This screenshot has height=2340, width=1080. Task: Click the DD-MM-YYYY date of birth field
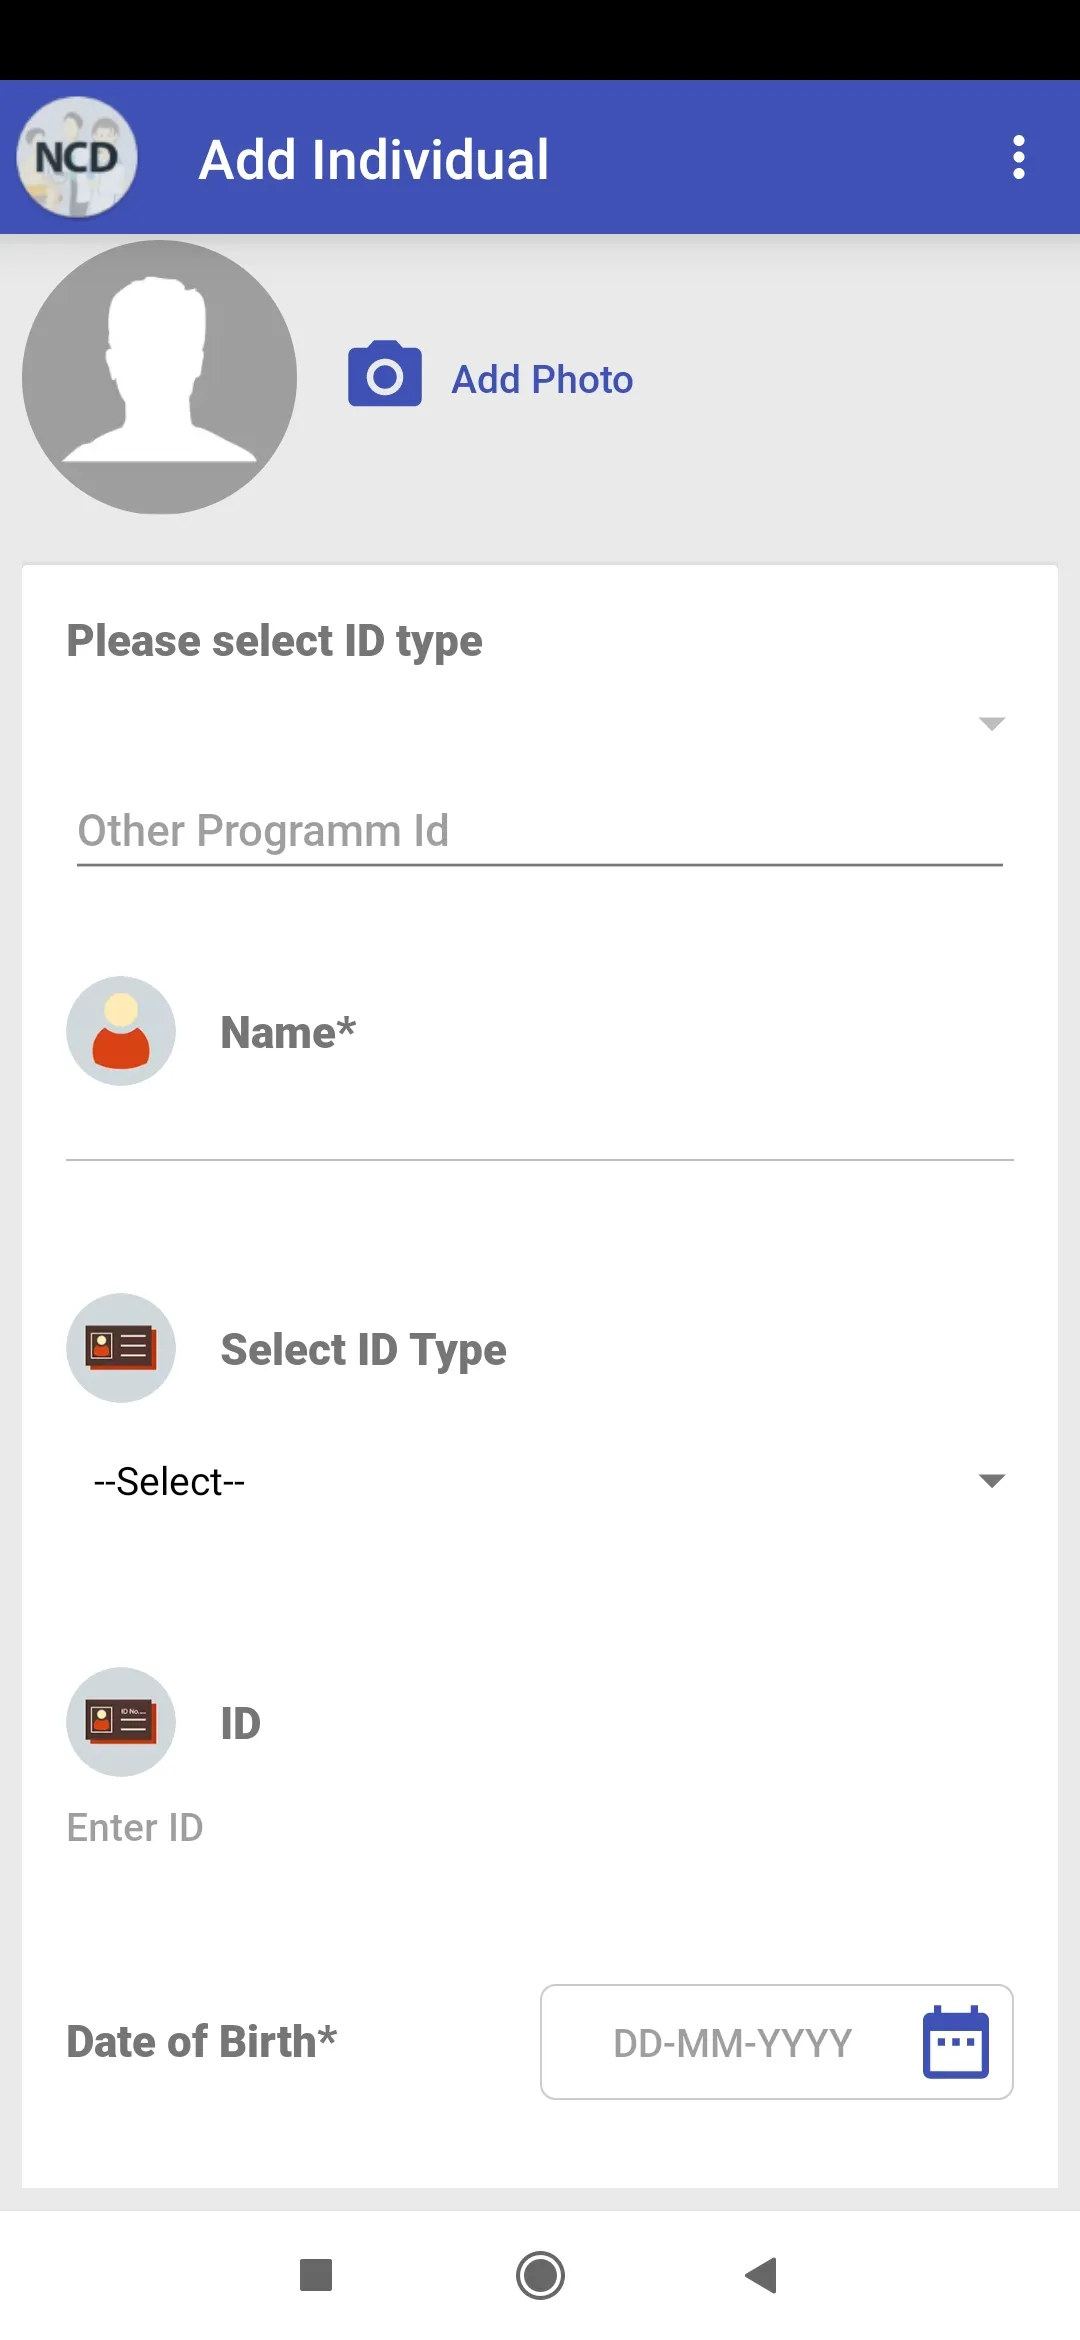[x=776, y=2042]
